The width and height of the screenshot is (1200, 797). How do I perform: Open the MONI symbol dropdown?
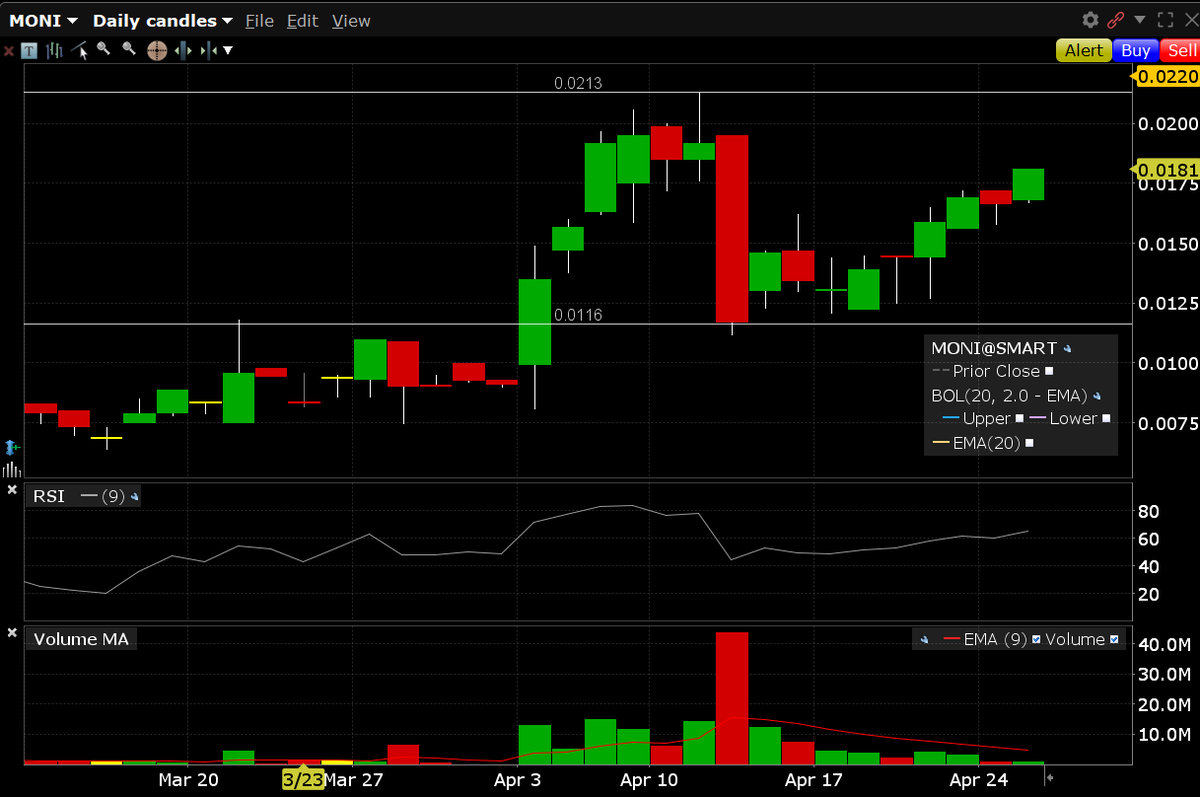pos(44,20)
